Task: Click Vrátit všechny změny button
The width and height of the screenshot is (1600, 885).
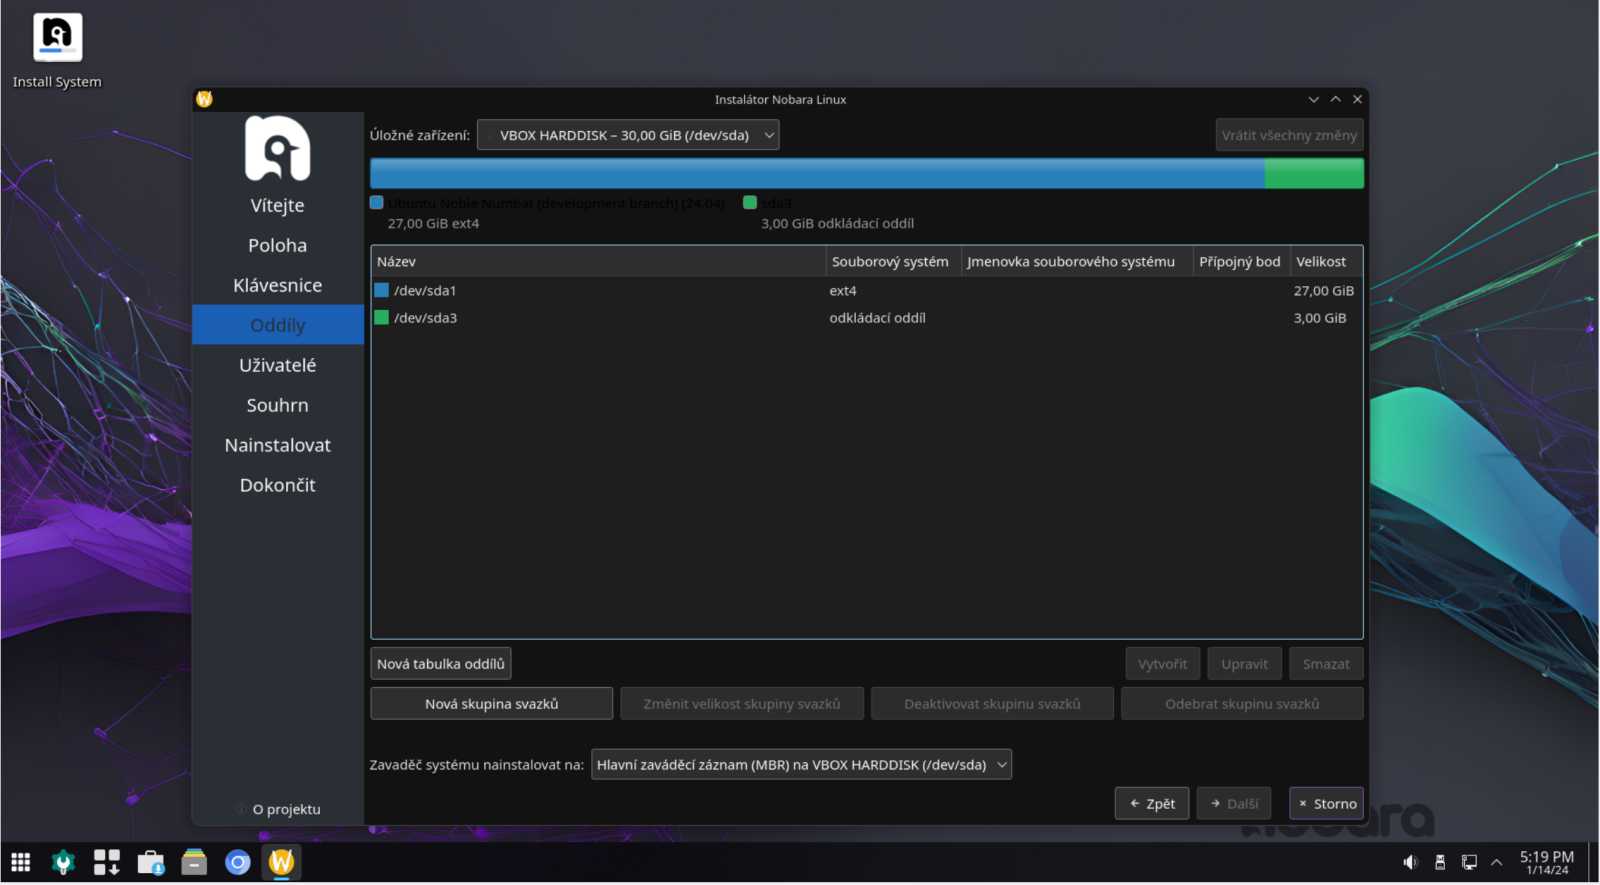Action: pyautogui.click(x=1289, y=135)
